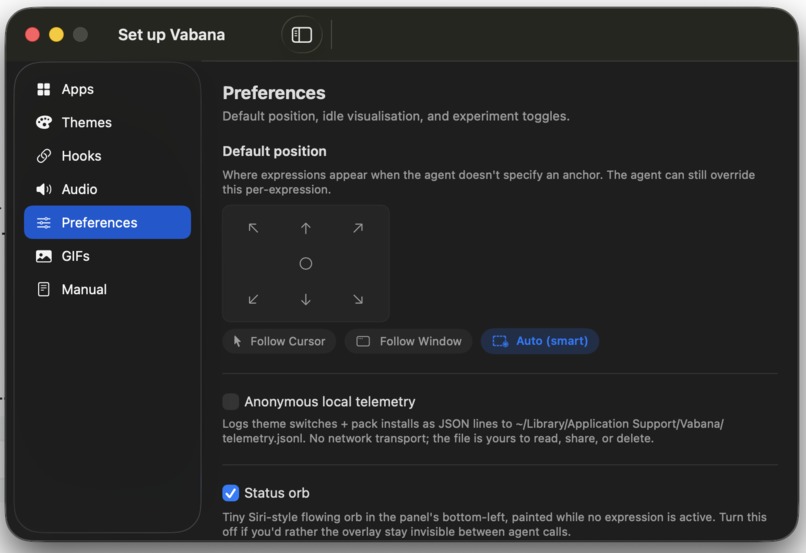
Task: Open the Manual section
Action: click(x=107, y=289)
